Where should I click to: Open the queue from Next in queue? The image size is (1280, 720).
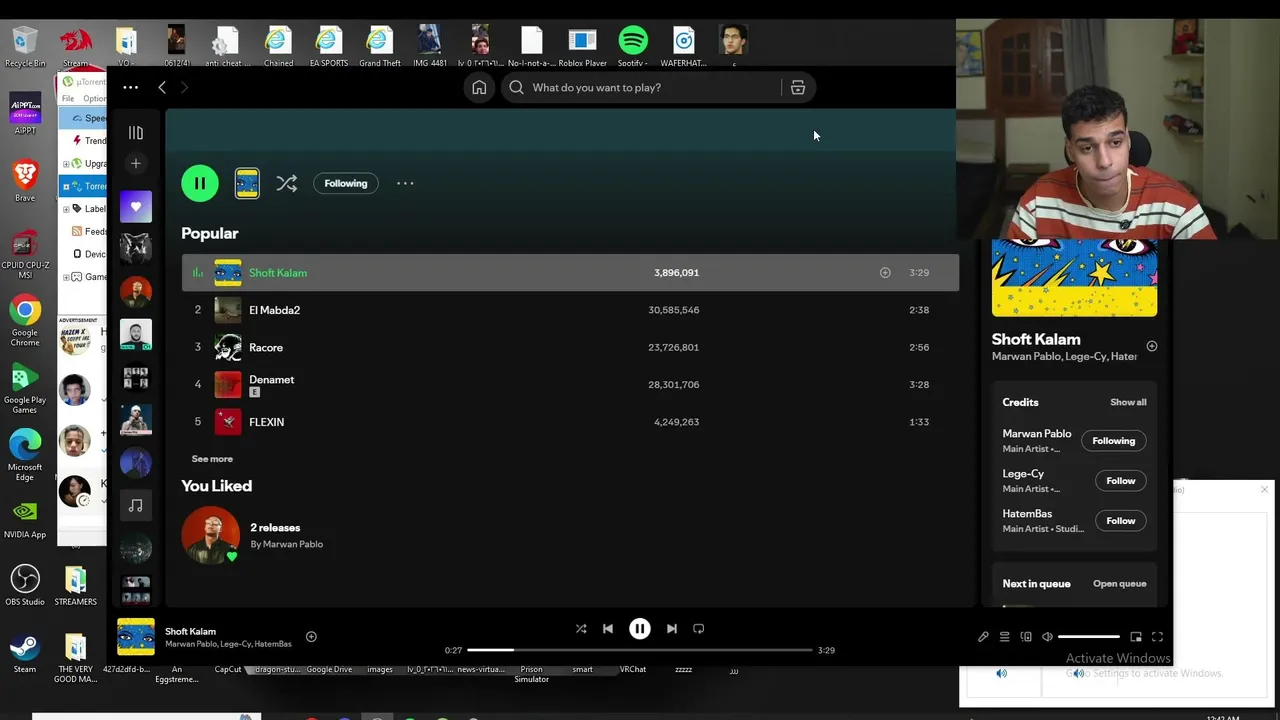(1120, 584)
